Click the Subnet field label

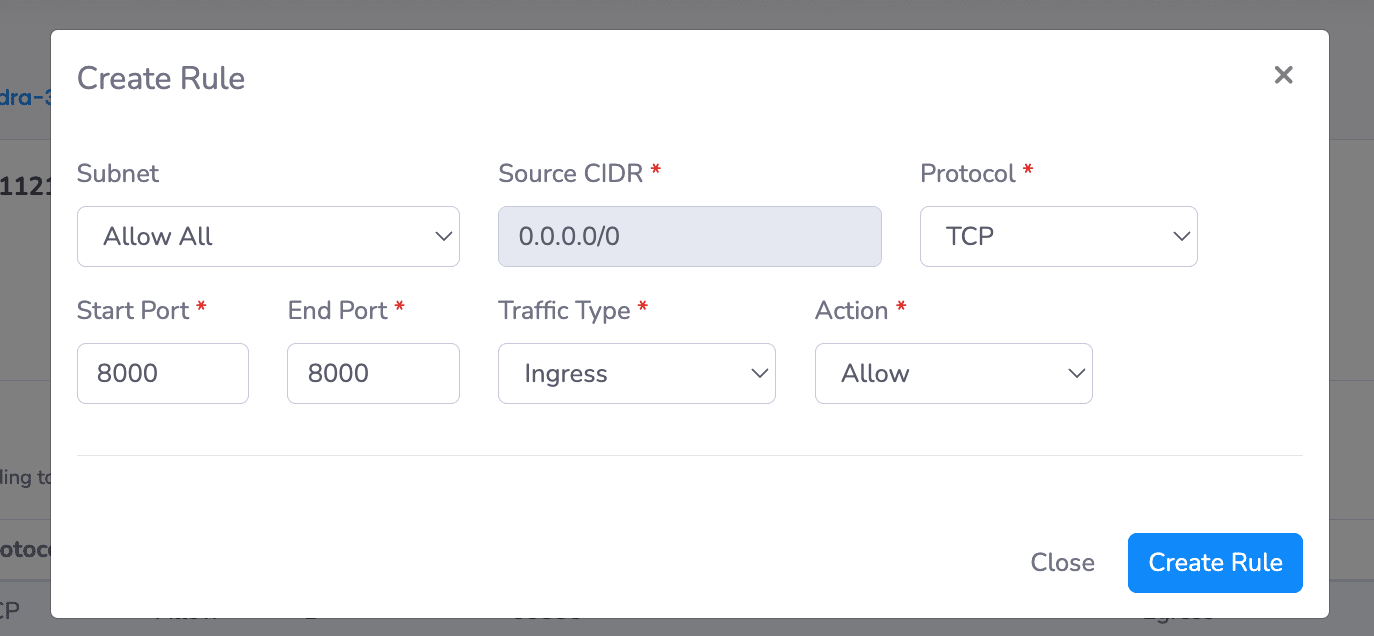[118, 173]
